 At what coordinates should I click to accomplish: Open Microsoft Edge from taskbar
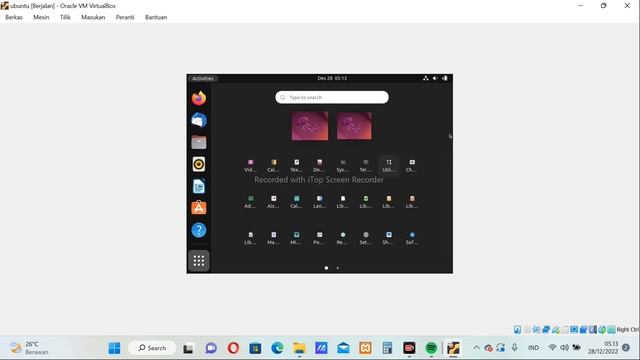pyautogui.click(x=277, y=348)
